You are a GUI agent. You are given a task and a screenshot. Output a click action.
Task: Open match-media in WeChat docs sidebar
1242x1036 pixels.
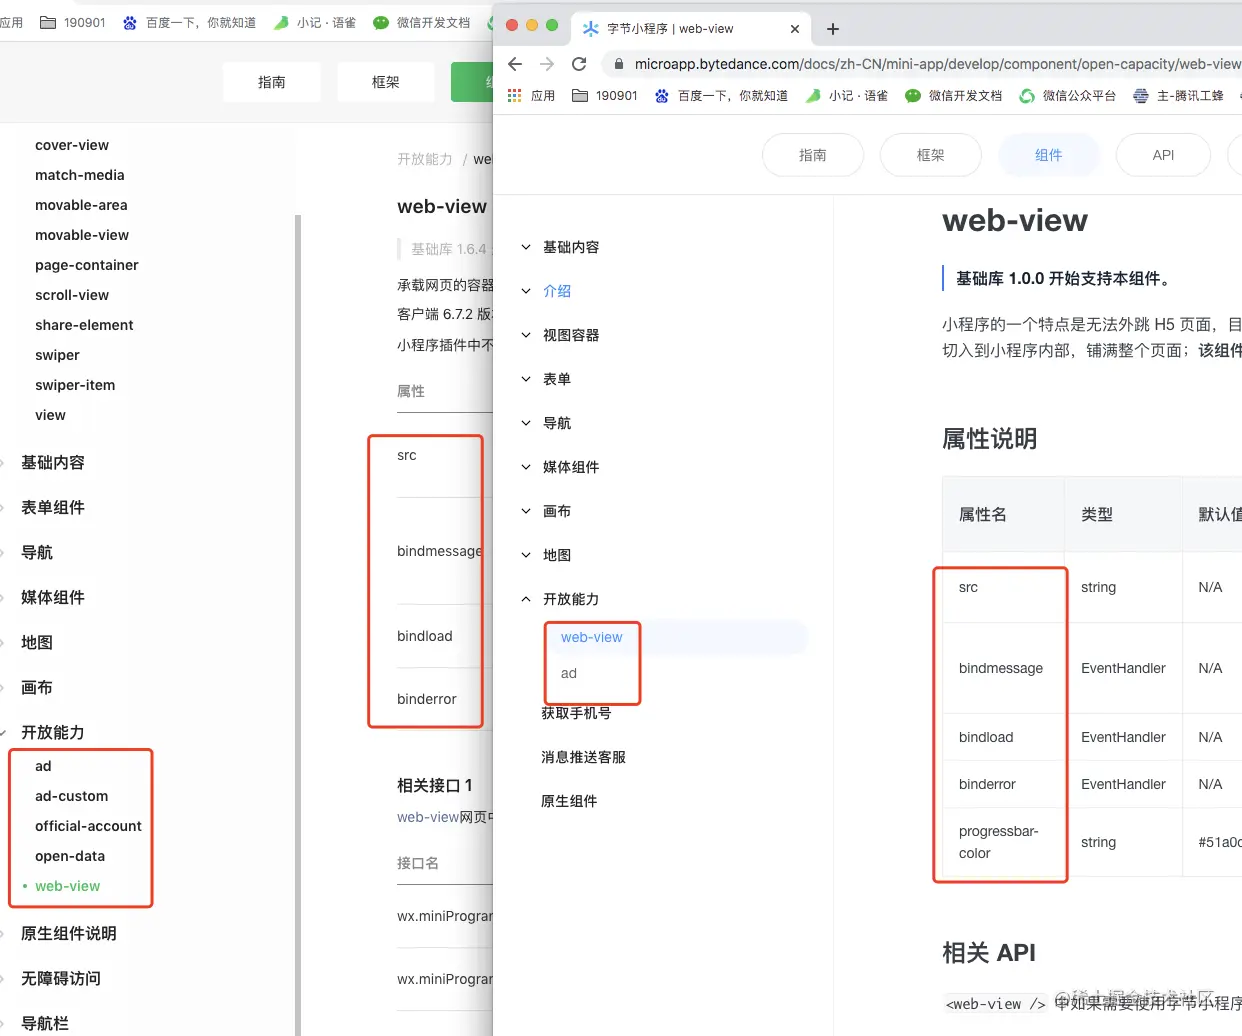[80, 175]
